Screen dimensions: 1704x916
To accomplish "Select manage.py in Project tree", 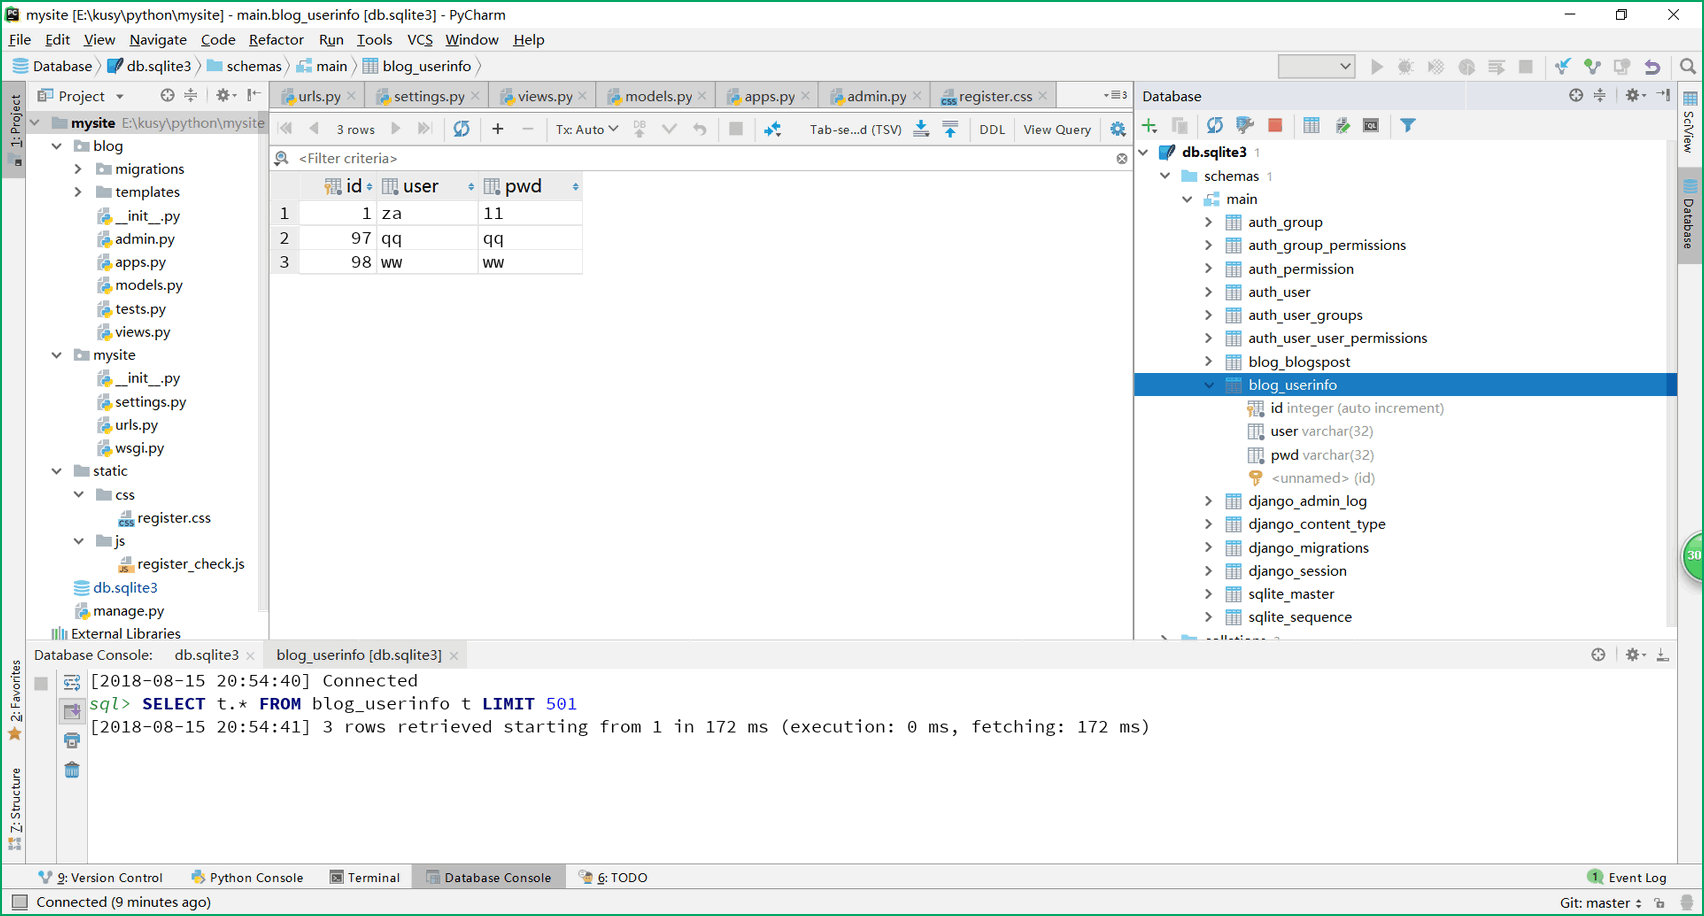I will point(128,611).
